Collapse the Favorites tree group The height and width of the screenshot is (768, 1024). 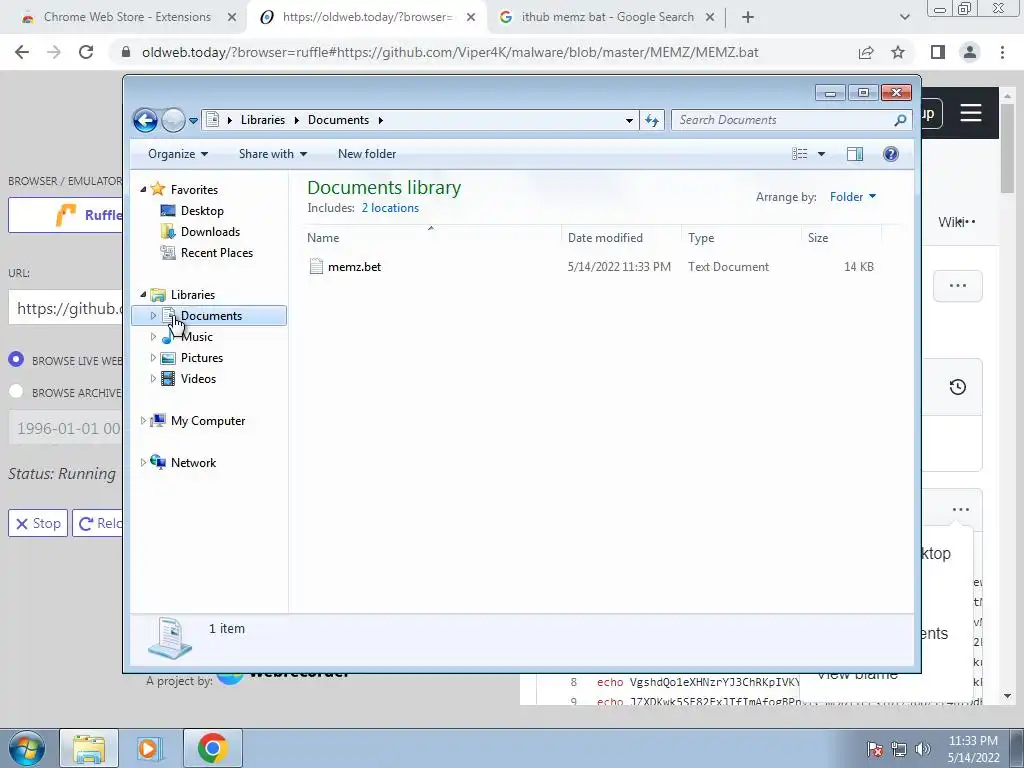click(143, 189)
